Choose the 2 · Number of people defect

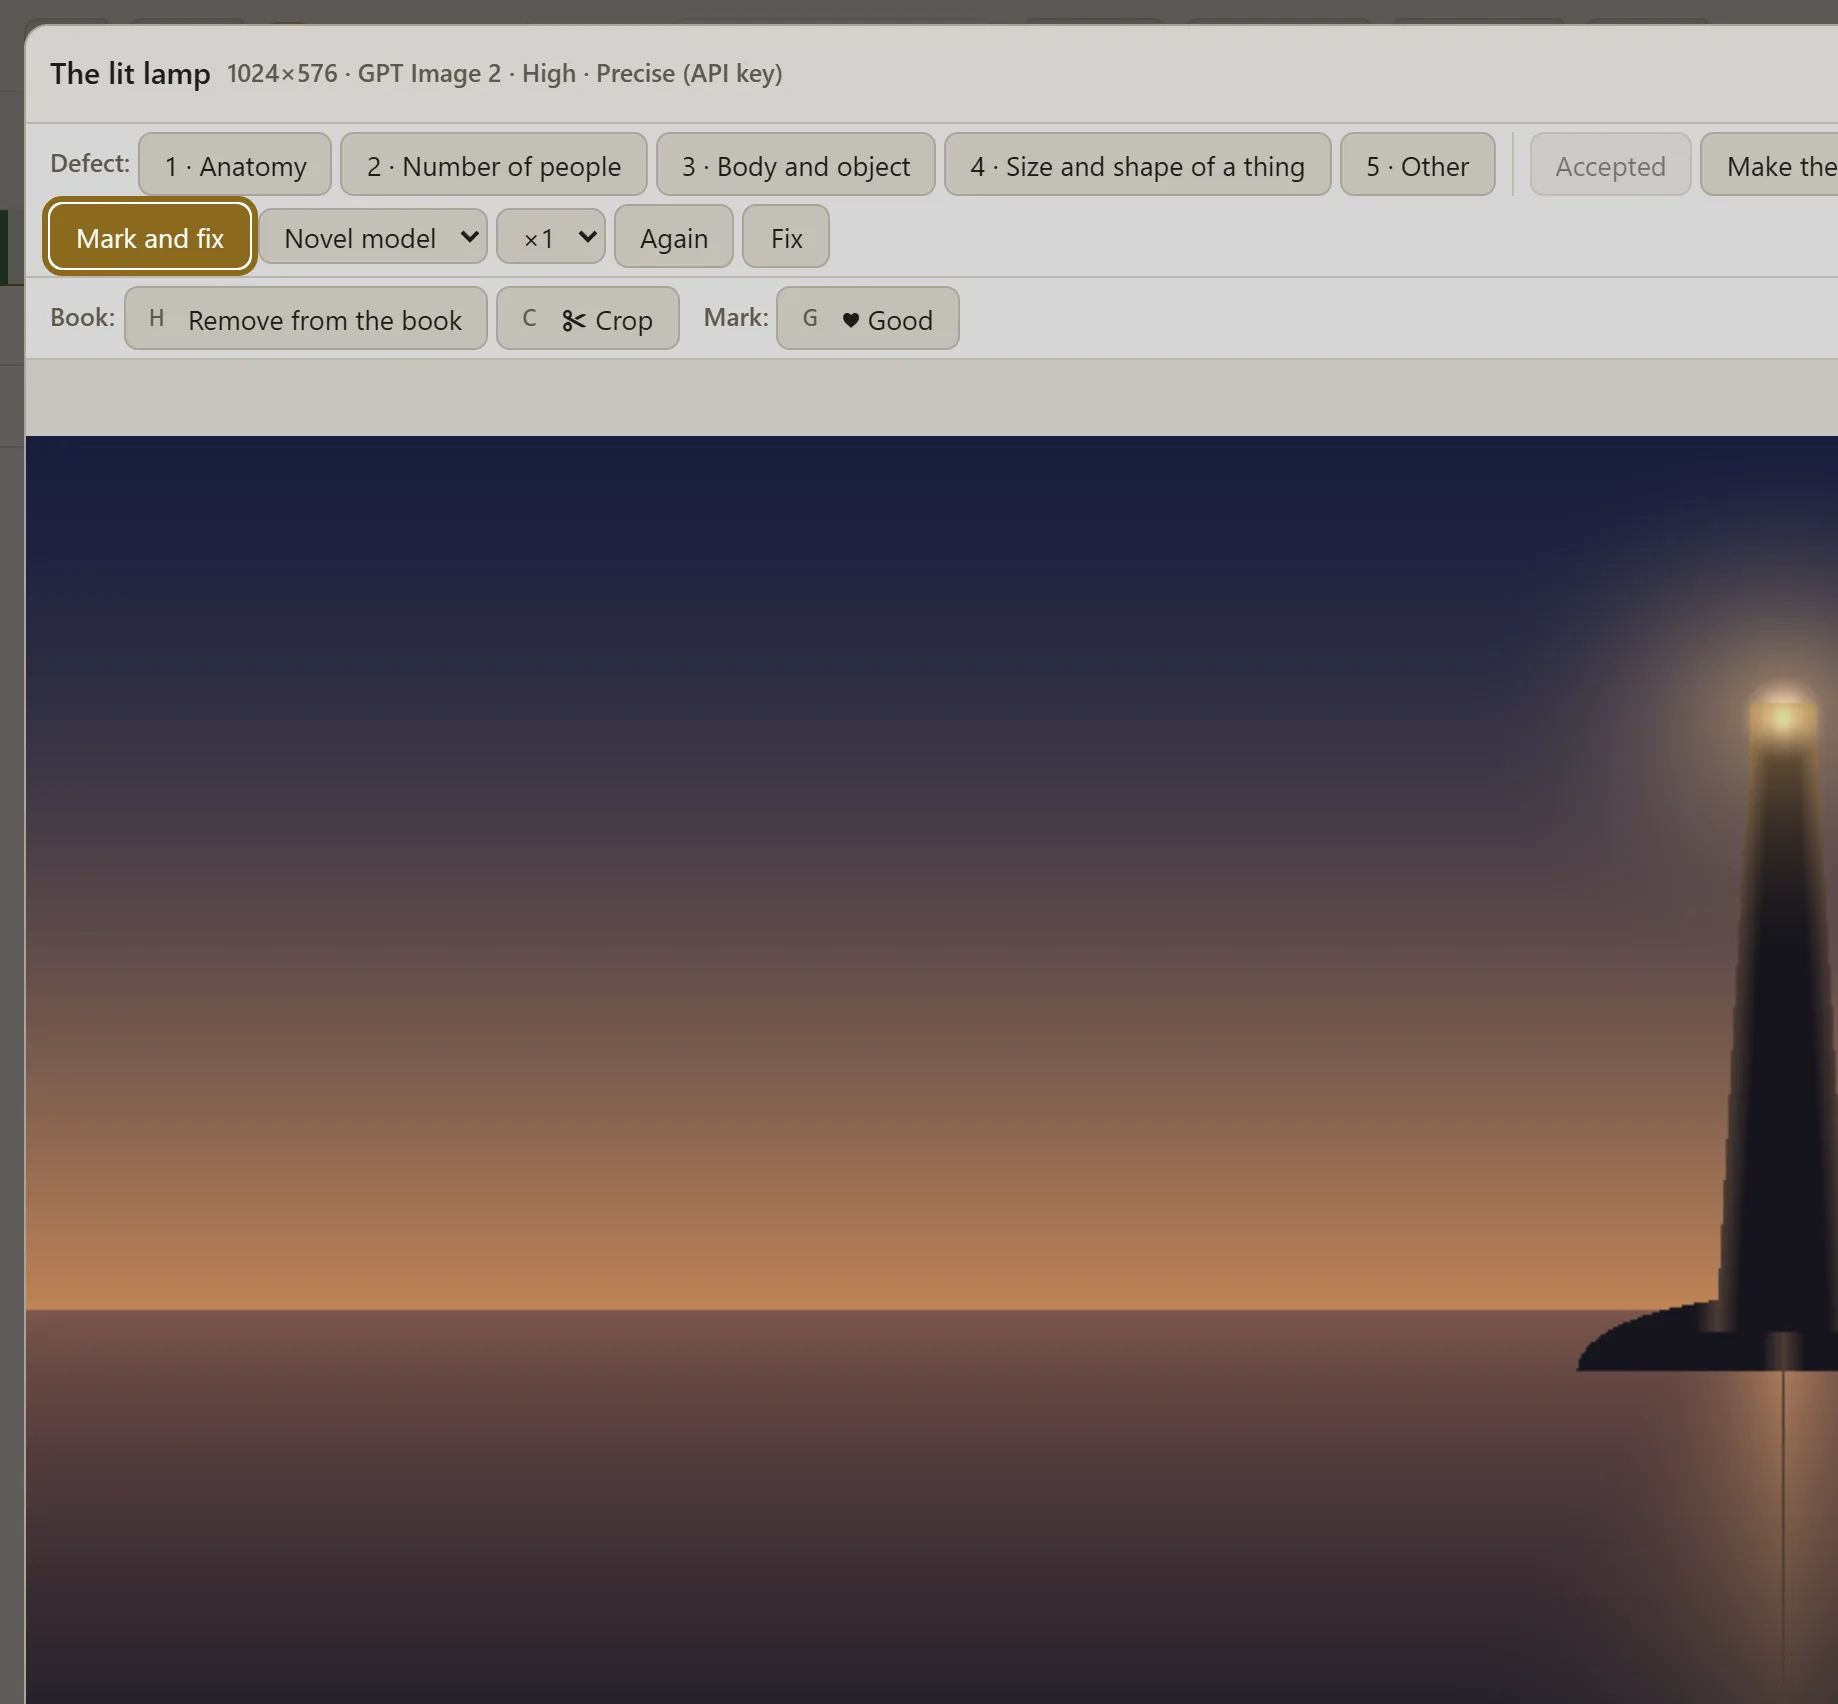click(493, 165)
